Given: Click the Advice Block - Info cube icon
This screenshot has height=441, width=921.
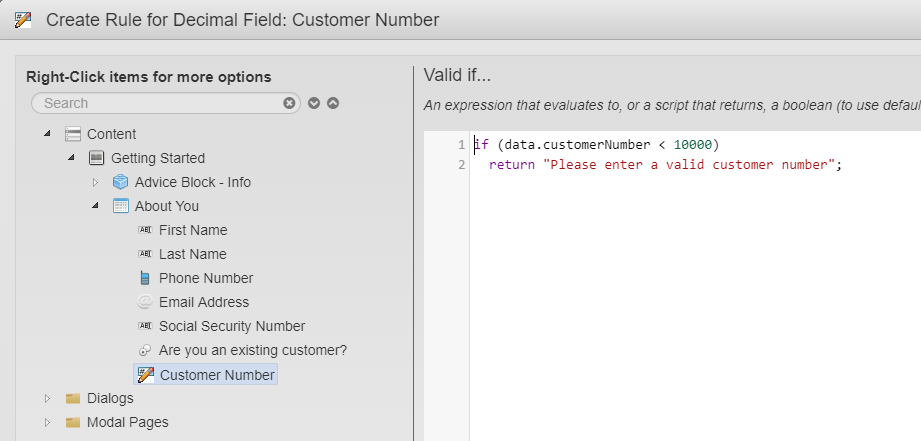Looking at the screenshot, I should pyautogui.click(x=120, y=182).
